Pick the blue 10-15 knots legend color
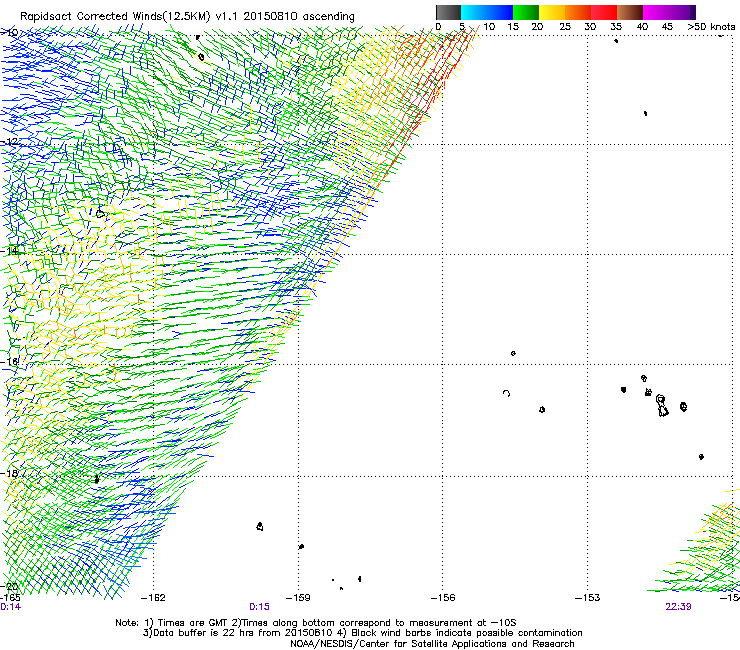Viewport: 740px width, 650px height. click(x=500, y=12)
